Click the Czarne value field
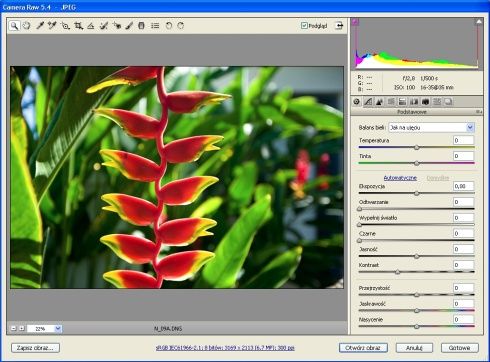This screenshot has width=490, height=362. 463,233
